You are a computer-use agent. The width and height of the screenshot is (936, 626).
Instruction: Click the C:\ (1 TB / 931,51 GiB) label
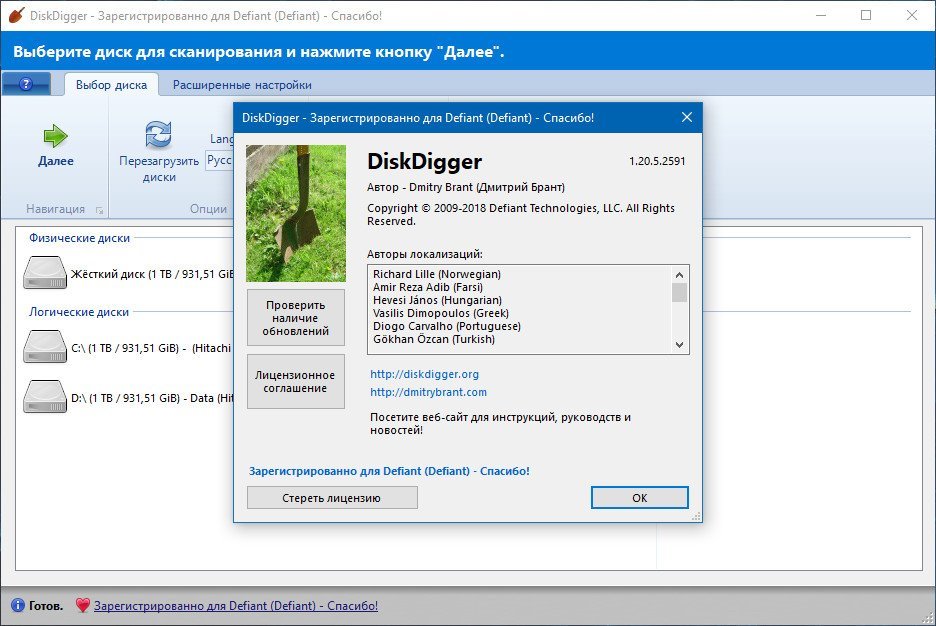(150, 348)
